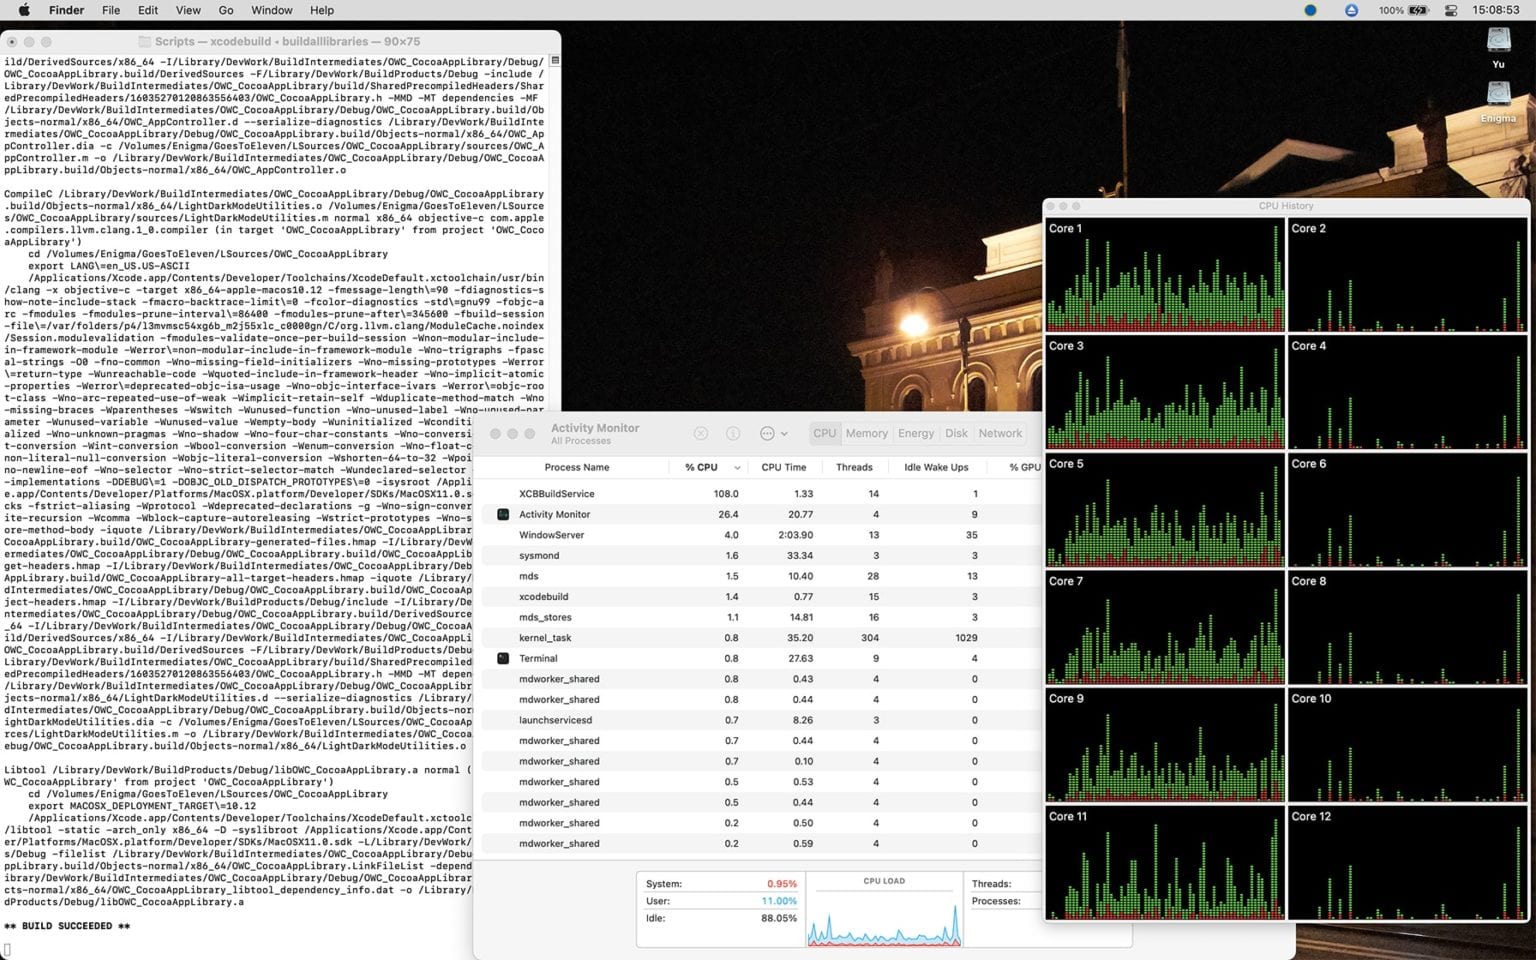This screenshot has height=960, width=1536.
Task: Expand the chevron beside the options icon
Action: pyautogui.click(x=785, y=433)
